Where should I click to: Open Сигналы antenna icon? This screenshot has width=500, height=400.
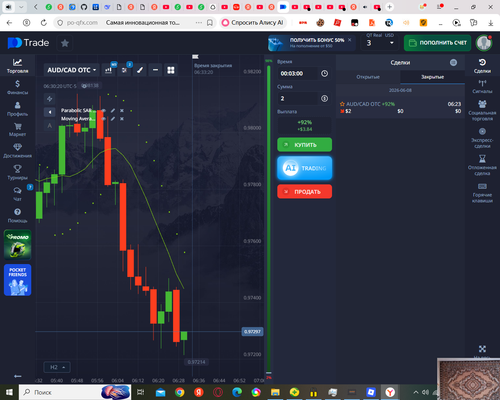482,86
